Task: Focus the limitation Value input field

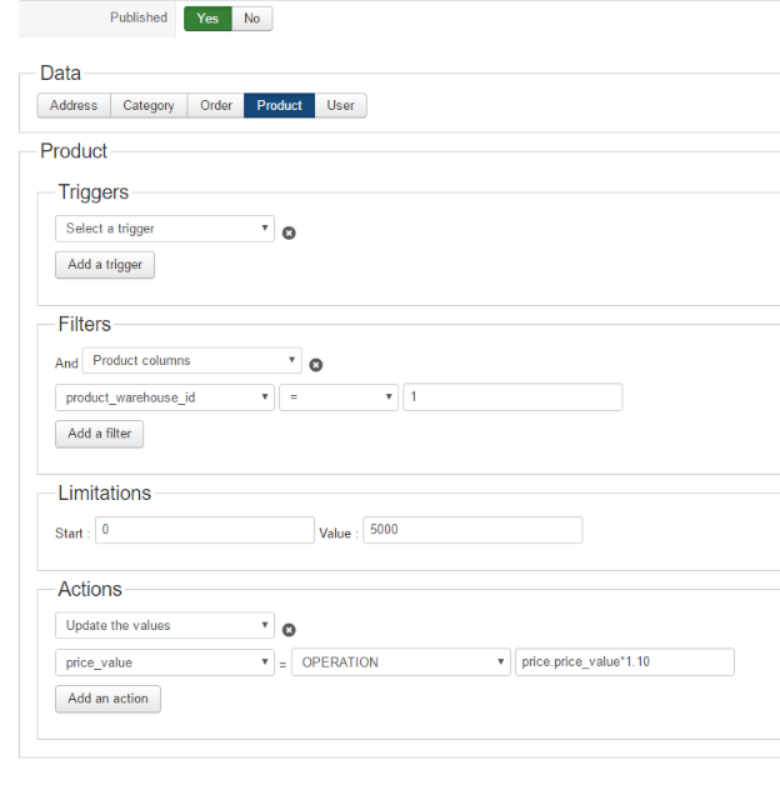Action: click(472, 530)
